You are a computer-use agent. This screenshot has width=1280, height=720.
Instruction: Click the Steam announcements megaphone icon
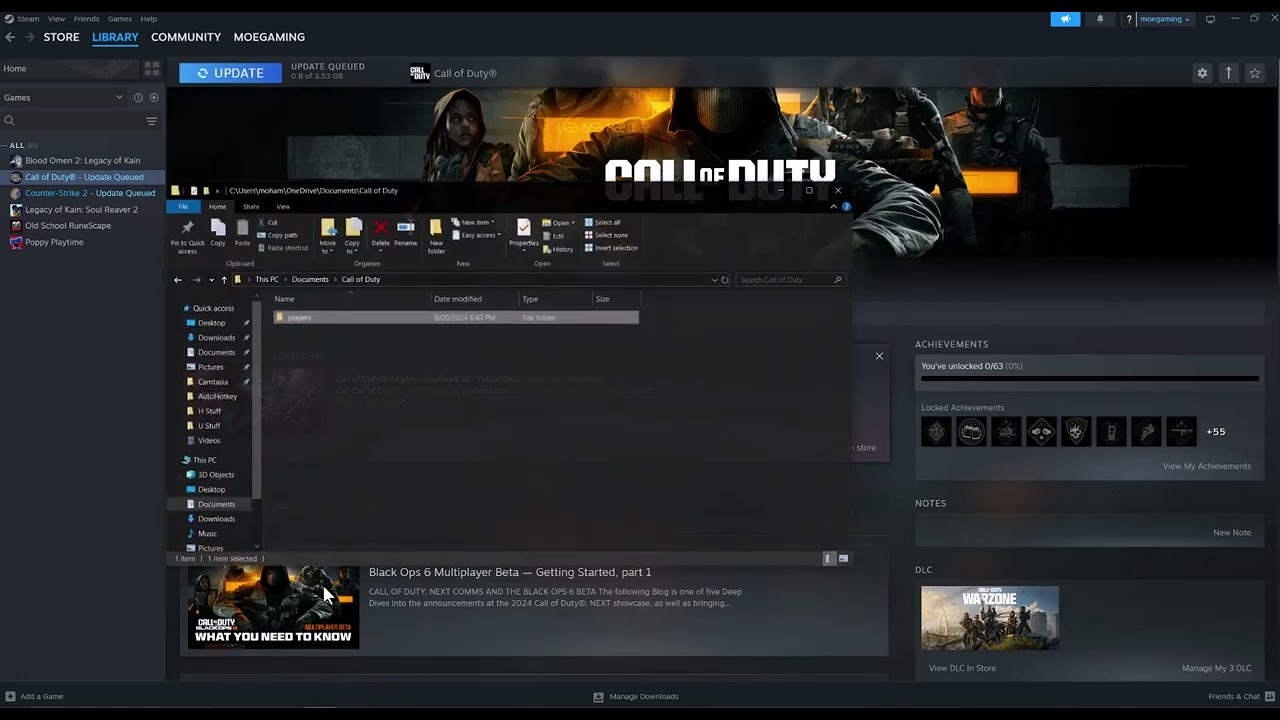pos(1065,19)
